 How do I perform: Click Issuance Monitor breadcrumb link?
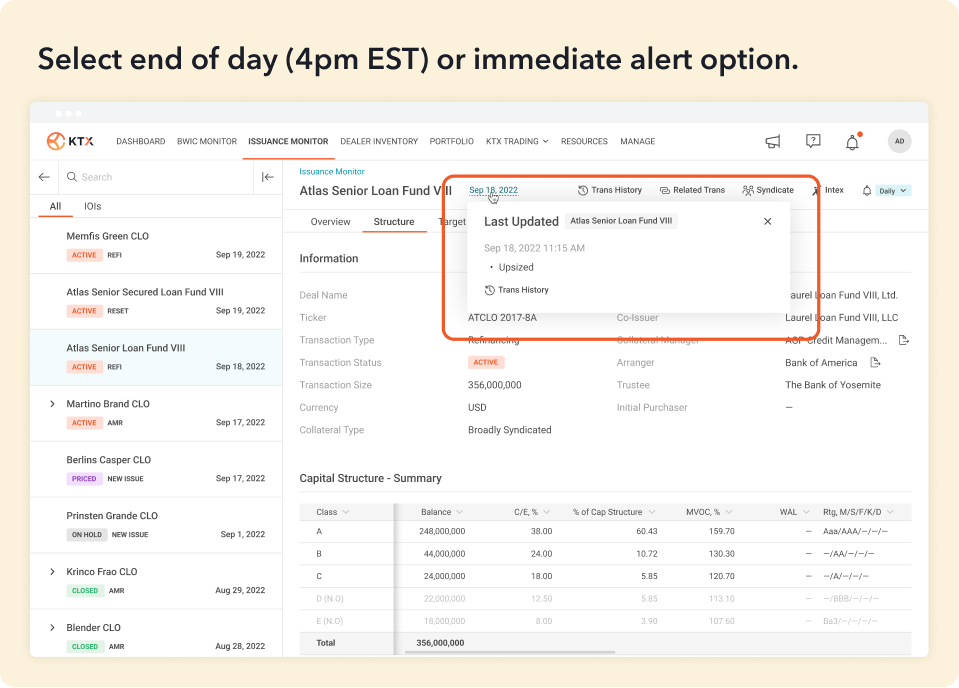tap(331, 172)
